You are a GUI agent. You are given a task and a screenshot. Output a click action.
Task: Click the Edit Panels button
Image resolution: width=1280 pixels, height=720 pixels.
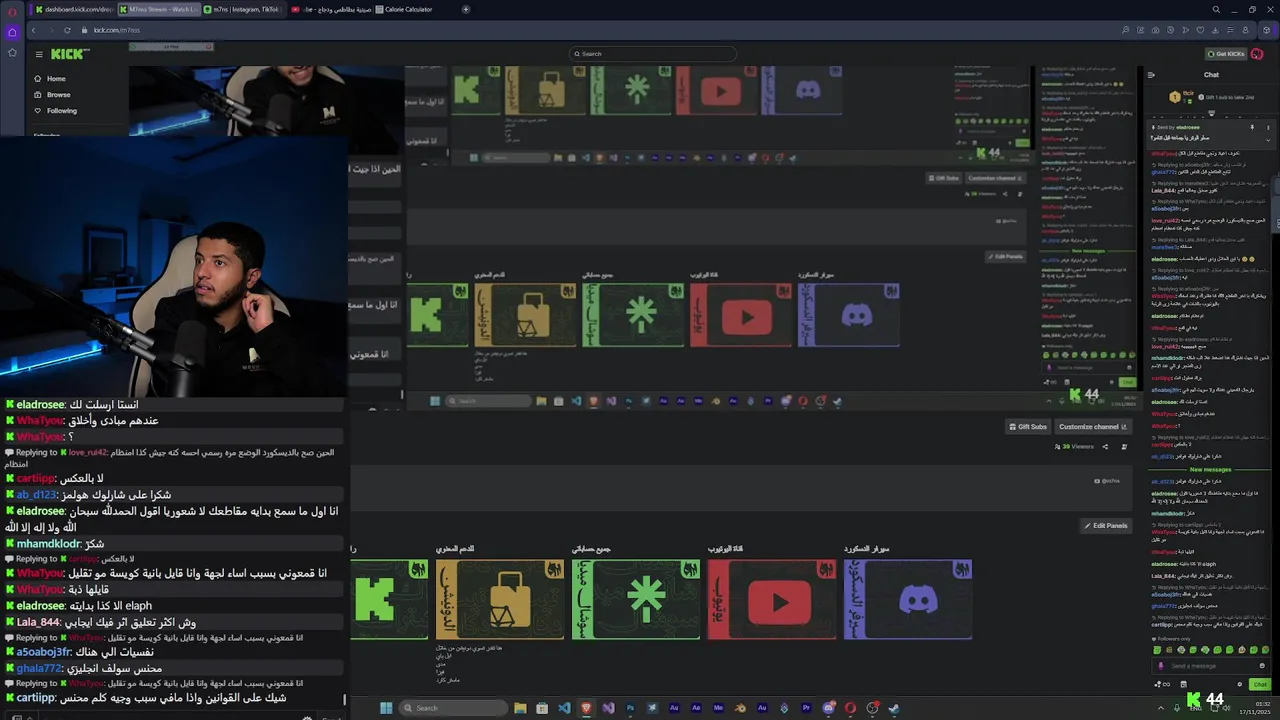tap(1106, 526)
